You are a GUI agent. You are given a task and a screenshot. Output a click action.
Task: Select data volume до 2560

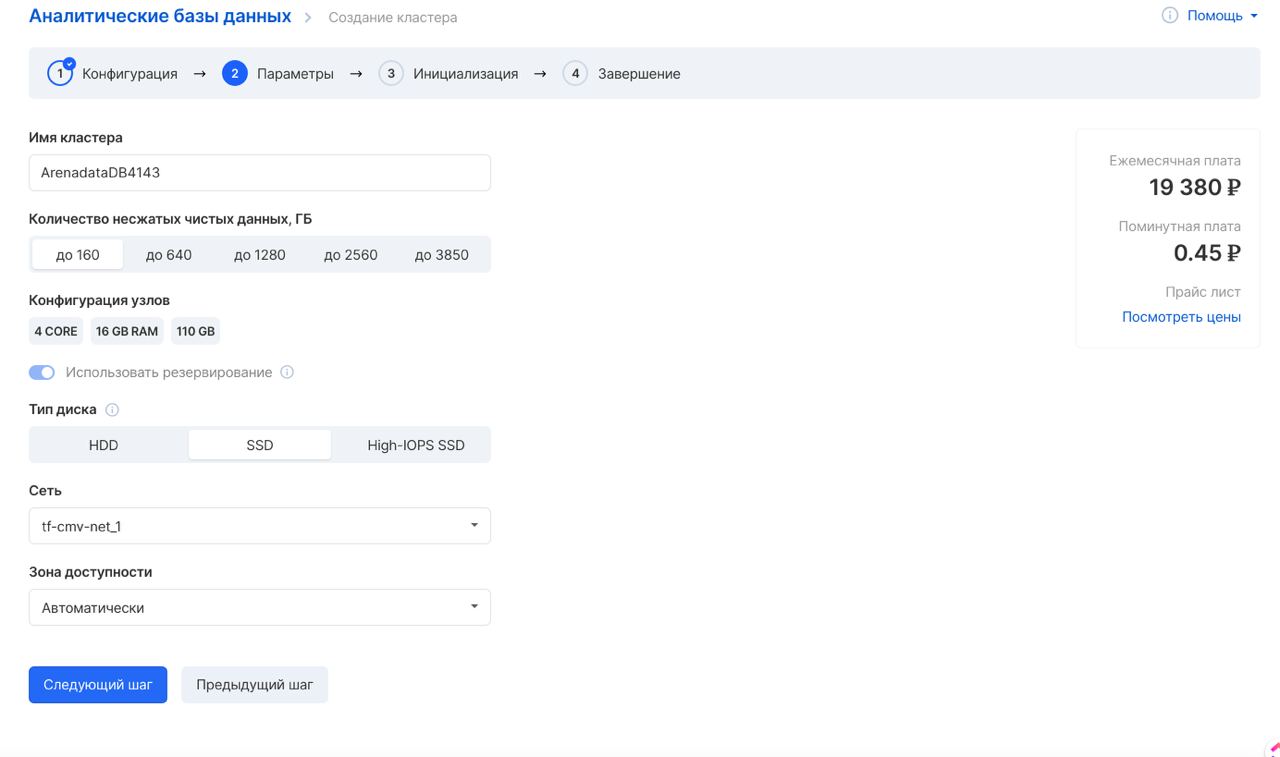coord(351,255)
